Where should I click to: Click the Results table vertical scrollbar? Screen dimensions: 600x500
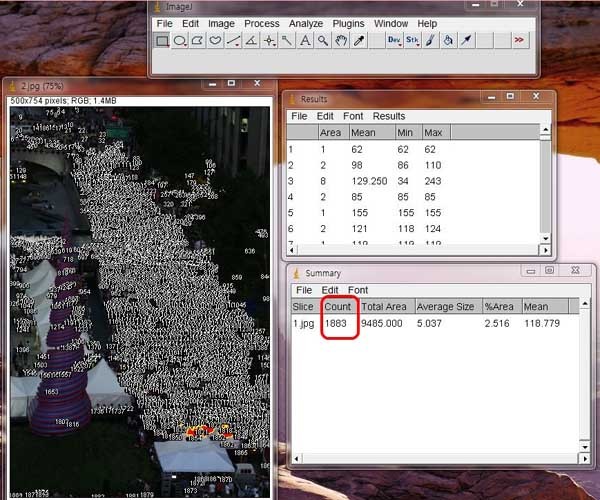click(545, 185)
